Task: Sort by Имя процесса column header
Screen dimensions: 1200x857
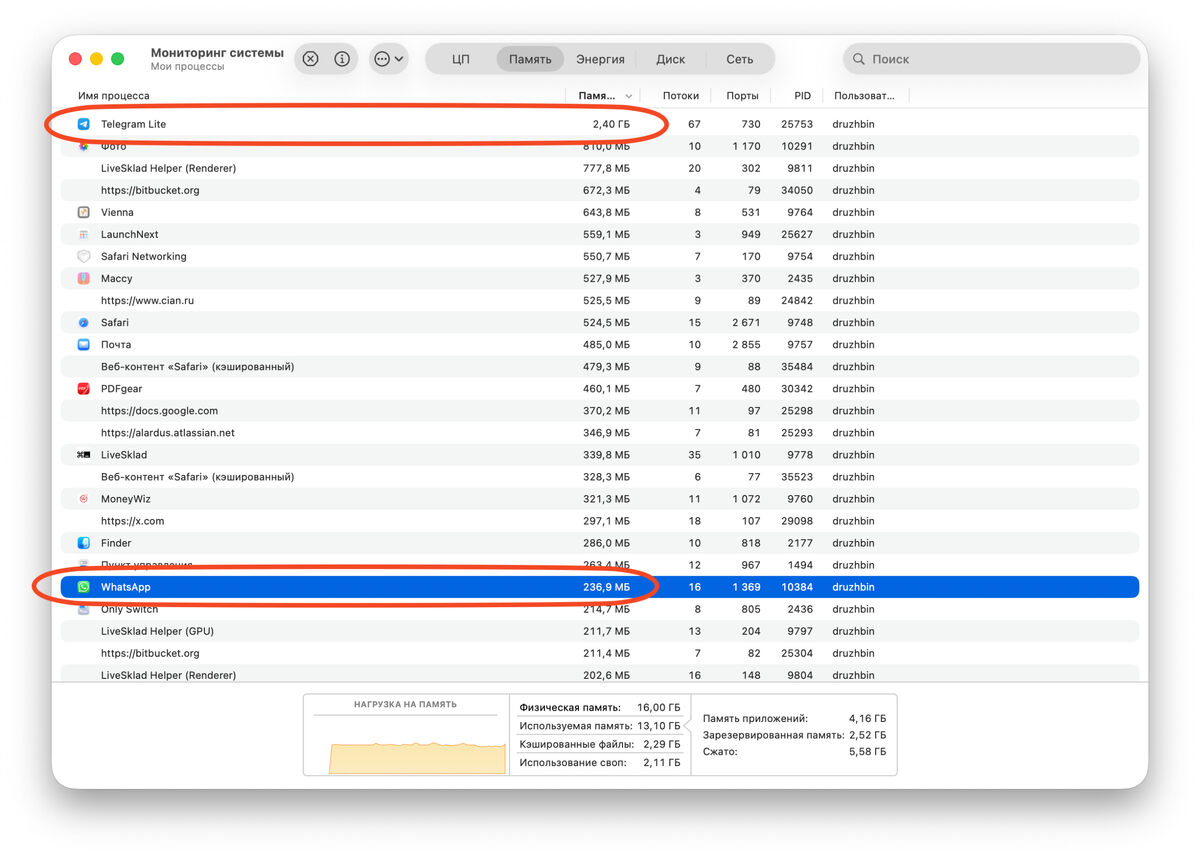Action: [x=114, y=96]
